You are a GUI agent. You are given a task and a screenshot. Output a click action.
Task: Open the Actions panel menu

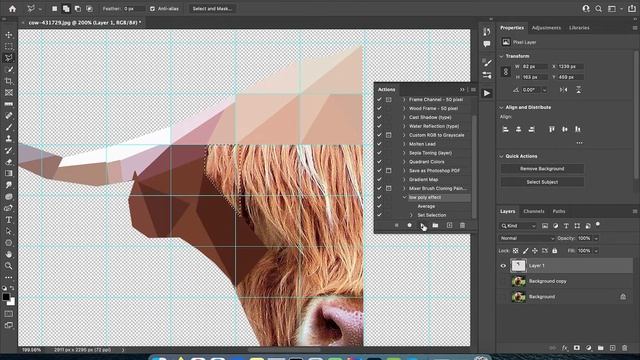coord(473,90)
